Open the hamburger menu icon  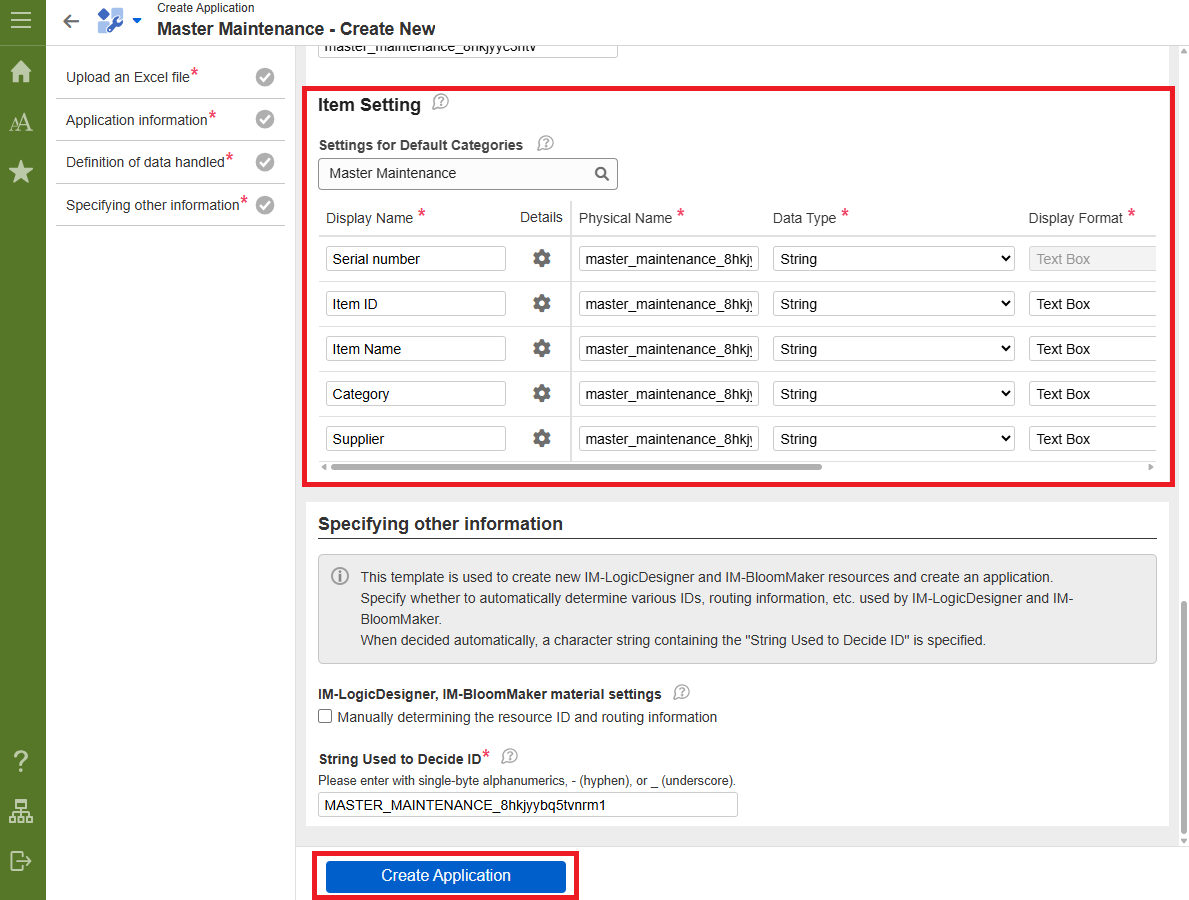[21, 20]
